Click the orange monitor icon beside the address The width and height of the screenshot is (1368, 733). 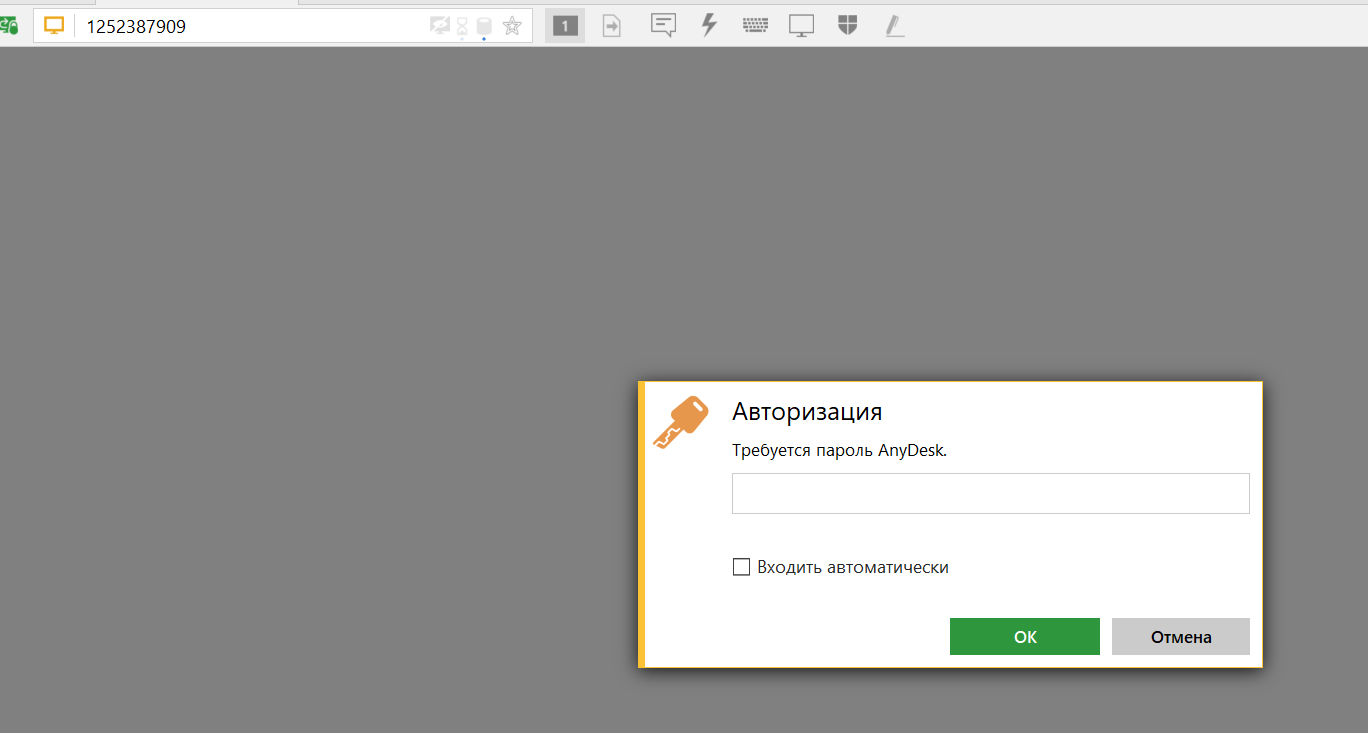pyautogui.click(x=54, y=26)
